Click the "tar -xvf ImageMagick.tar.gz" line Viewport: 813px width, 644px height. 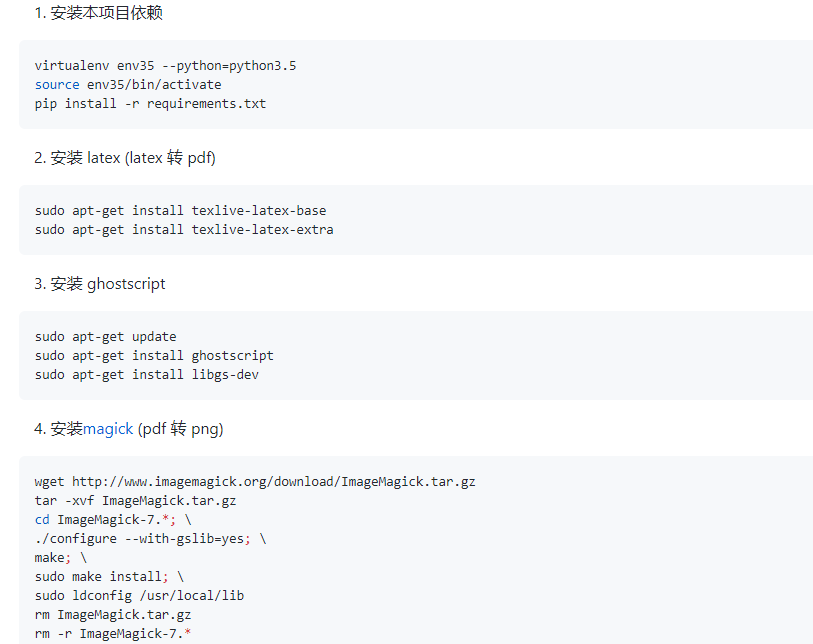[135, 501]
